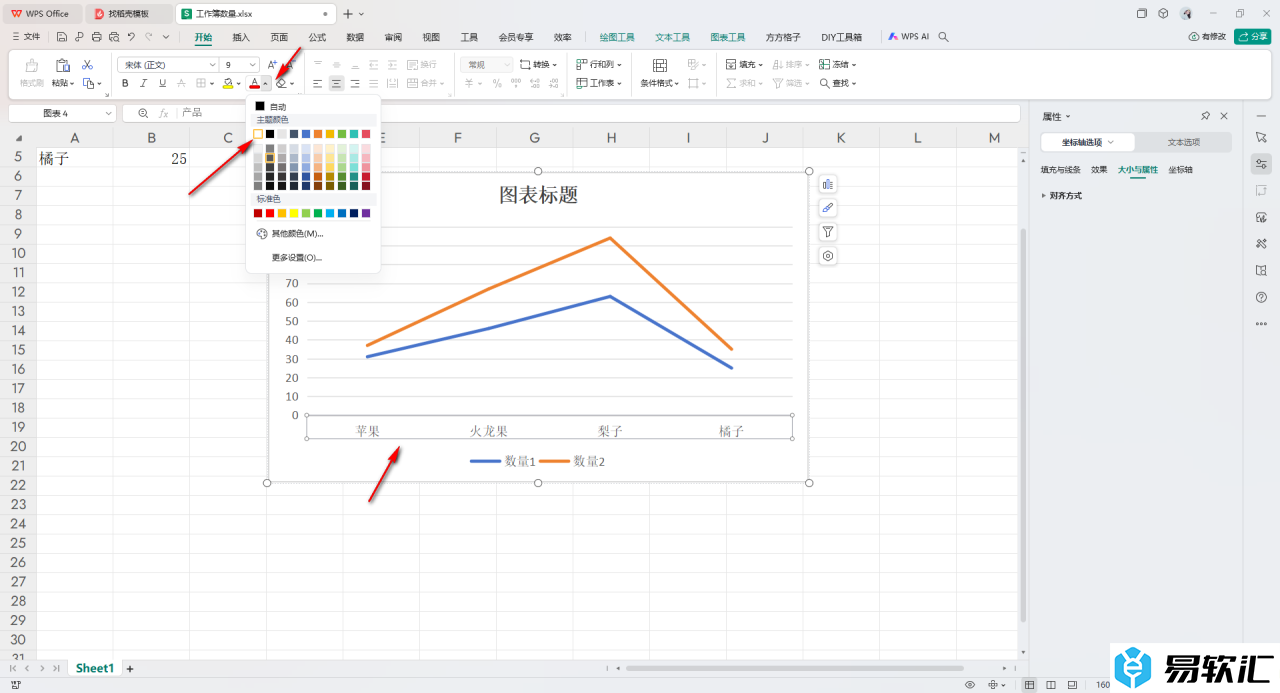
Task: Click the selection arrow tool in right sidebar
Action: 1261,136
